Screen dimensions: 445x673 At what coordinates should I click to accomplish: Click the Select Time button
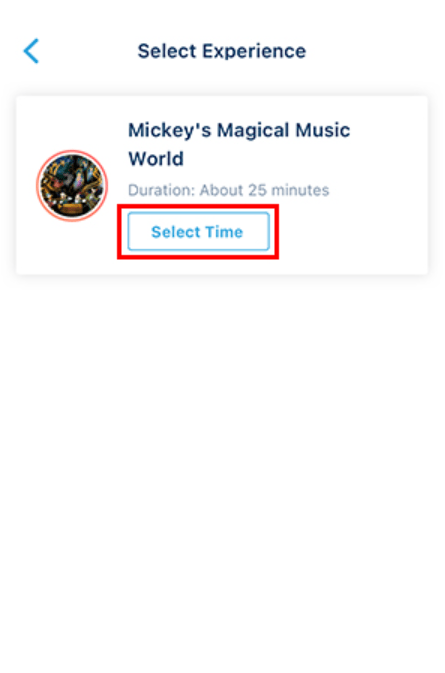198,231
